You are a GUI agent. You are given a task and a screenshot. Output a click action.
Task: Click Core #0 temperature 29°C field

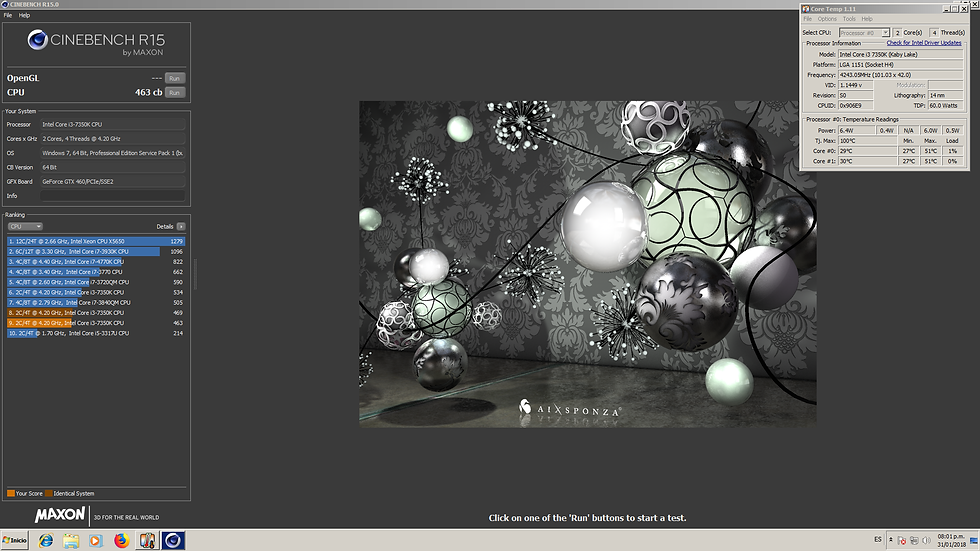(867, 151)
